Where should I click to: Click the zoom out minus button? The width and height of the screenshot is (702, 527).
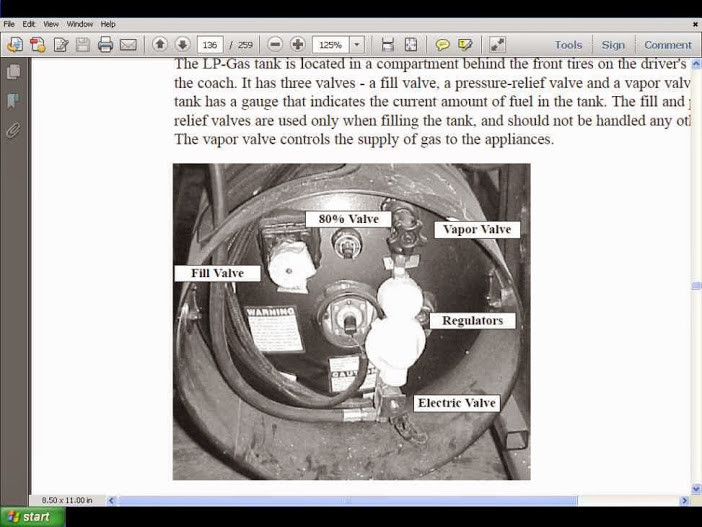[275, 44]
